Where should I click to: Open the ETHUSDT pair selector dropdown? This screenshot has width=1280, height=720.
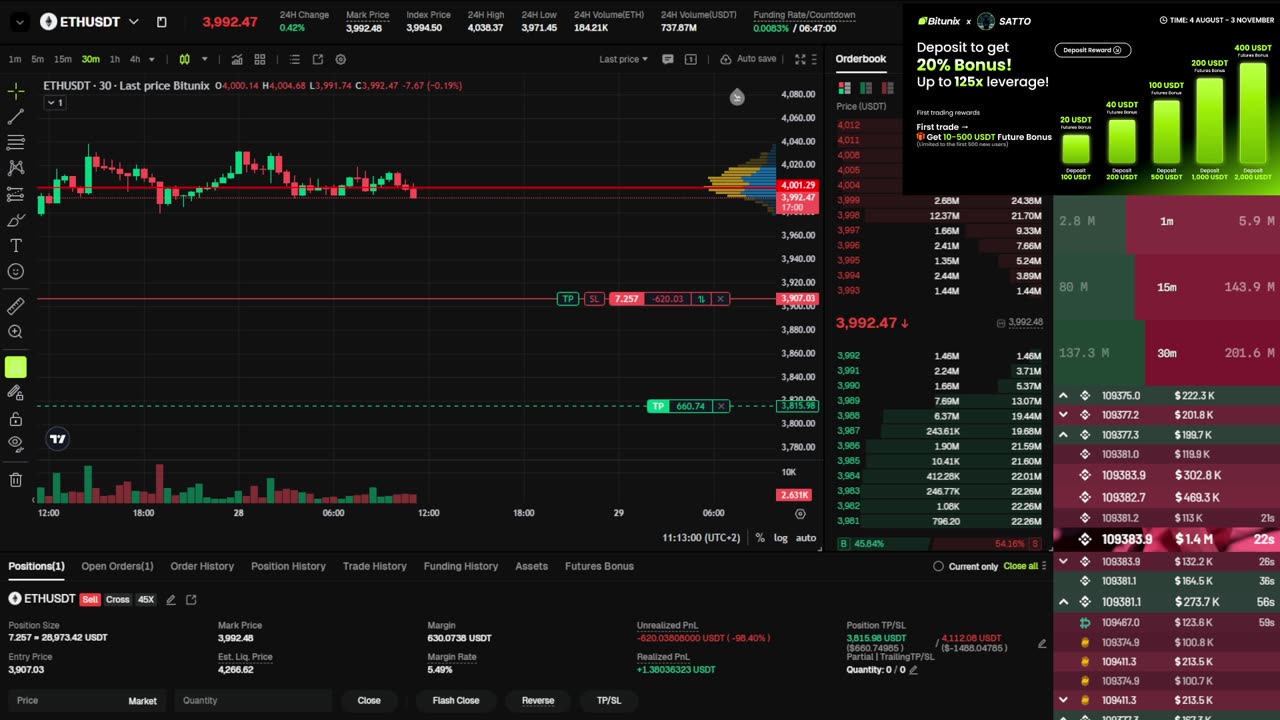coord(134,21)
